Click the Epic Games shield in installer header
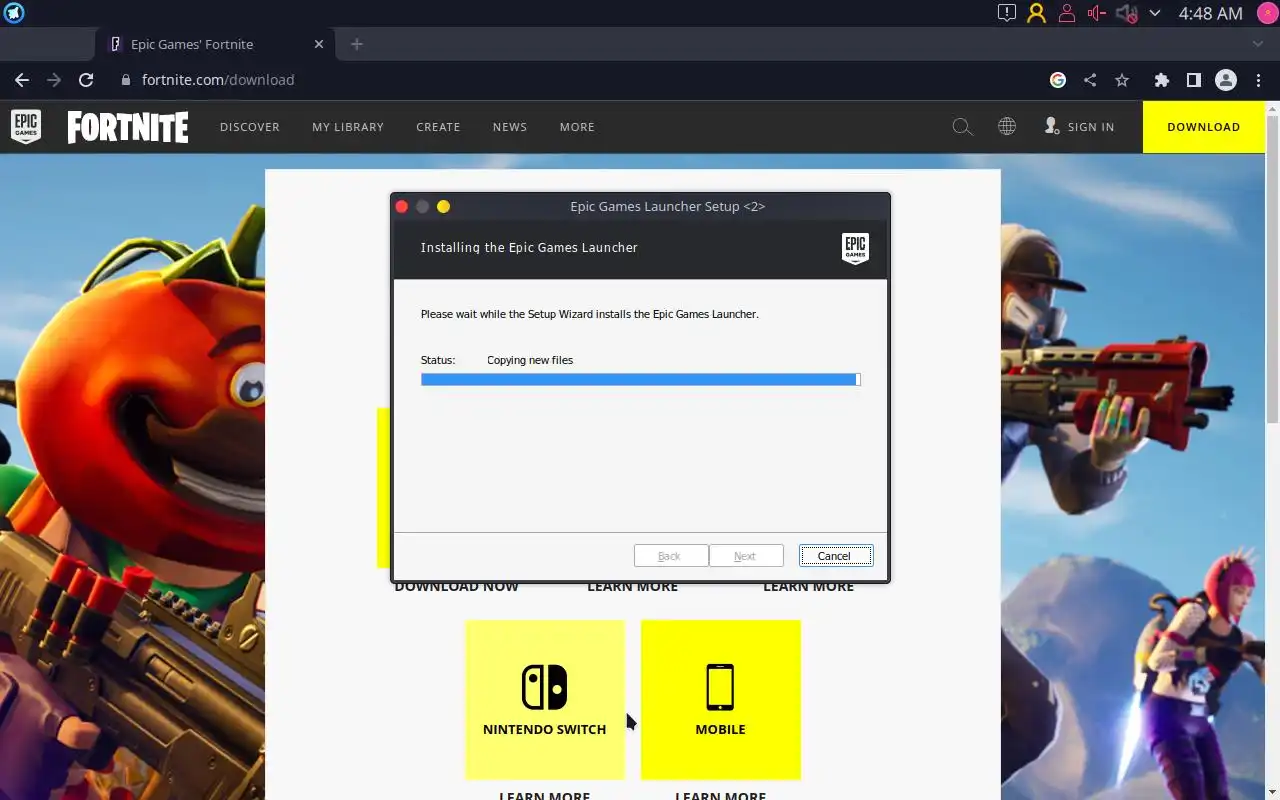 click(x=855, y=248)
